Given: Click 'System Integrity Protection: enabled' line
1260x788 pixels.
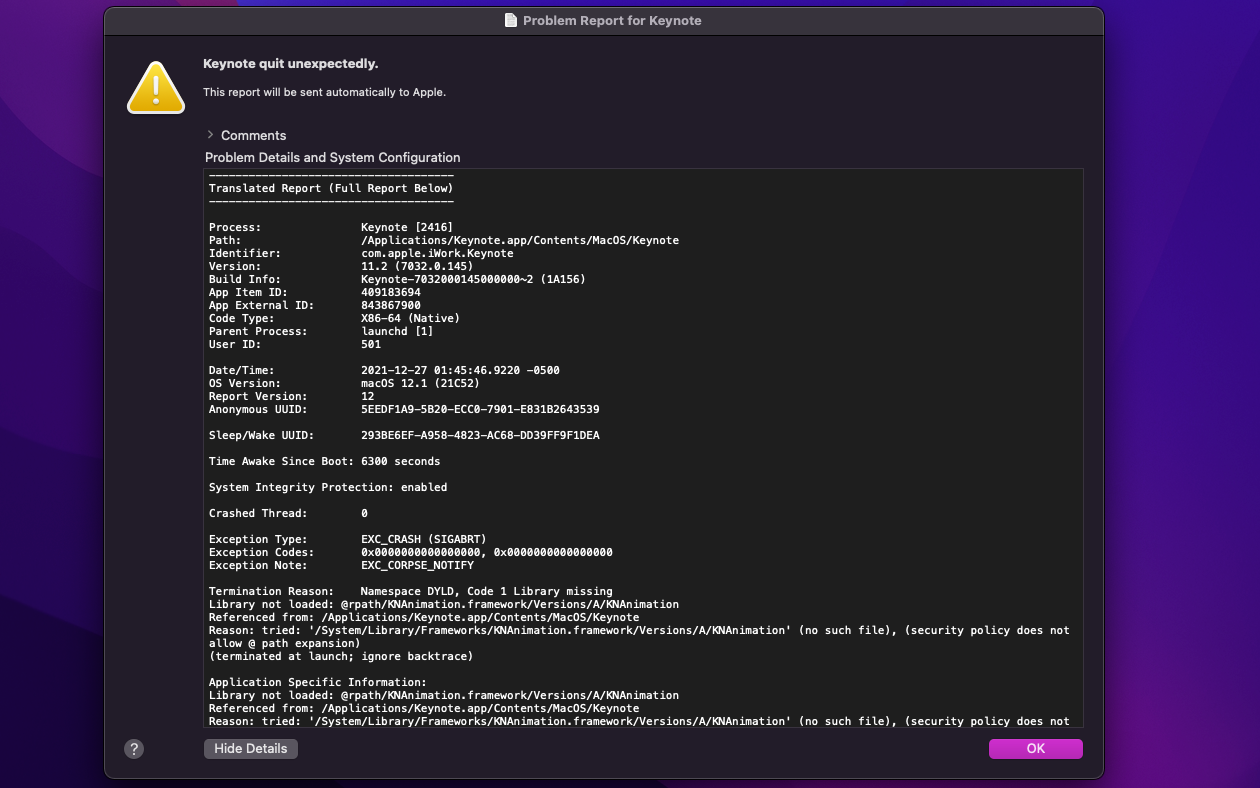Looking at the screenshot, I should pyautogui.click(x=328, y=487).
